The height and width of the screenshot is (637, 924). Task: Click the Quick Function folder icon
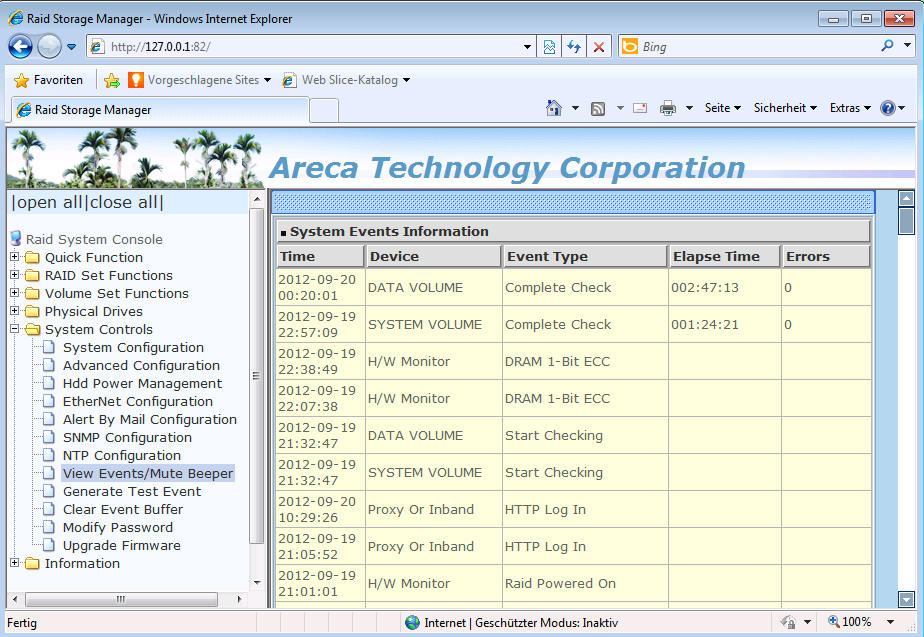click(x=32, y=258)
